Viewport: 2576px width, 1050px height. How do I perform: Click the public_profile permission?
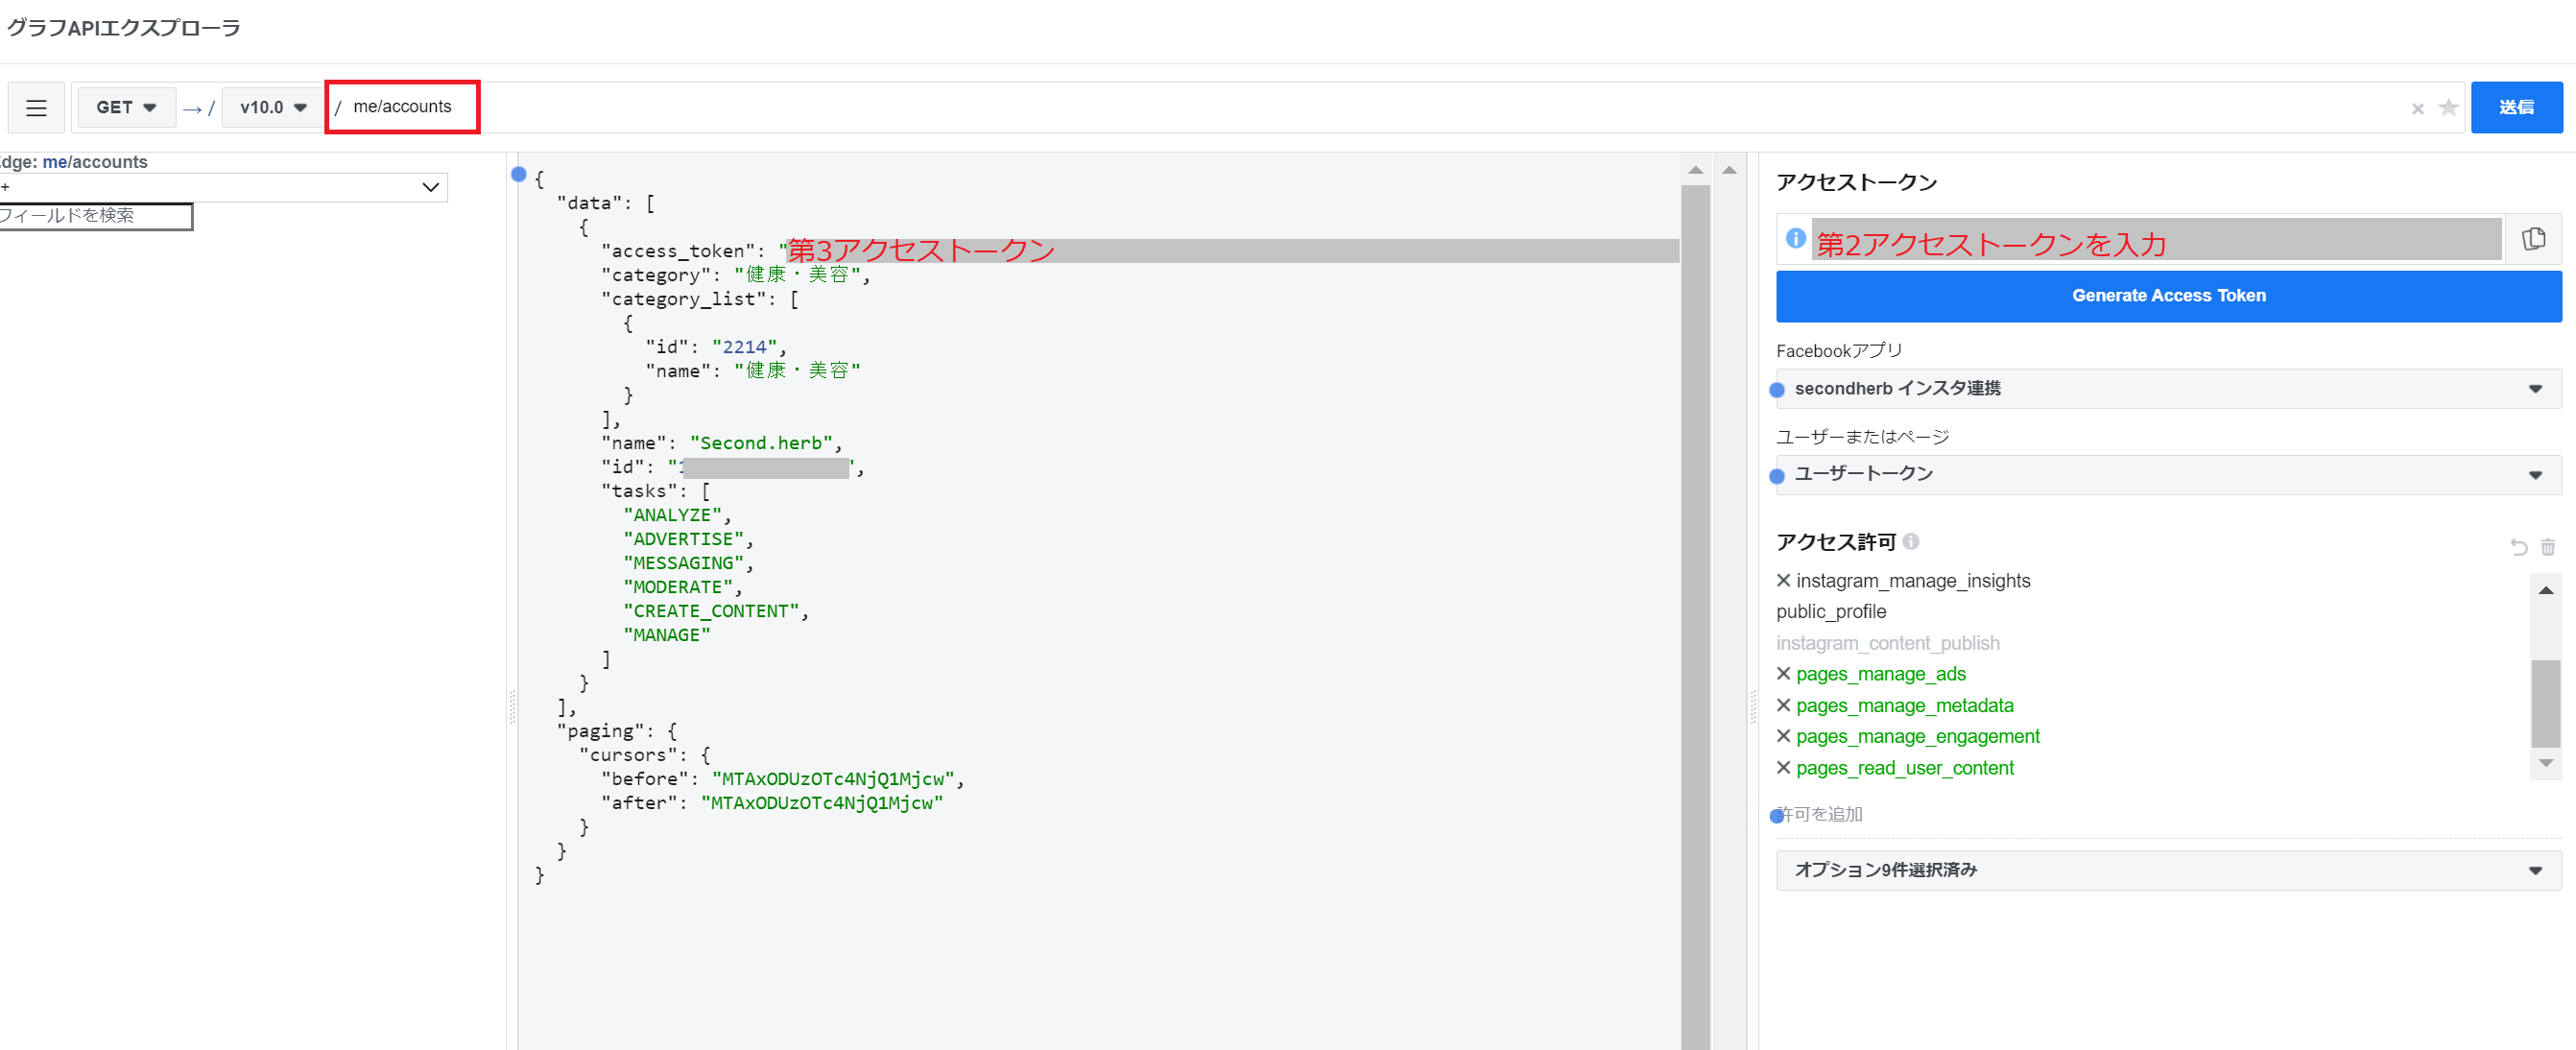[x=1830, y=611]
